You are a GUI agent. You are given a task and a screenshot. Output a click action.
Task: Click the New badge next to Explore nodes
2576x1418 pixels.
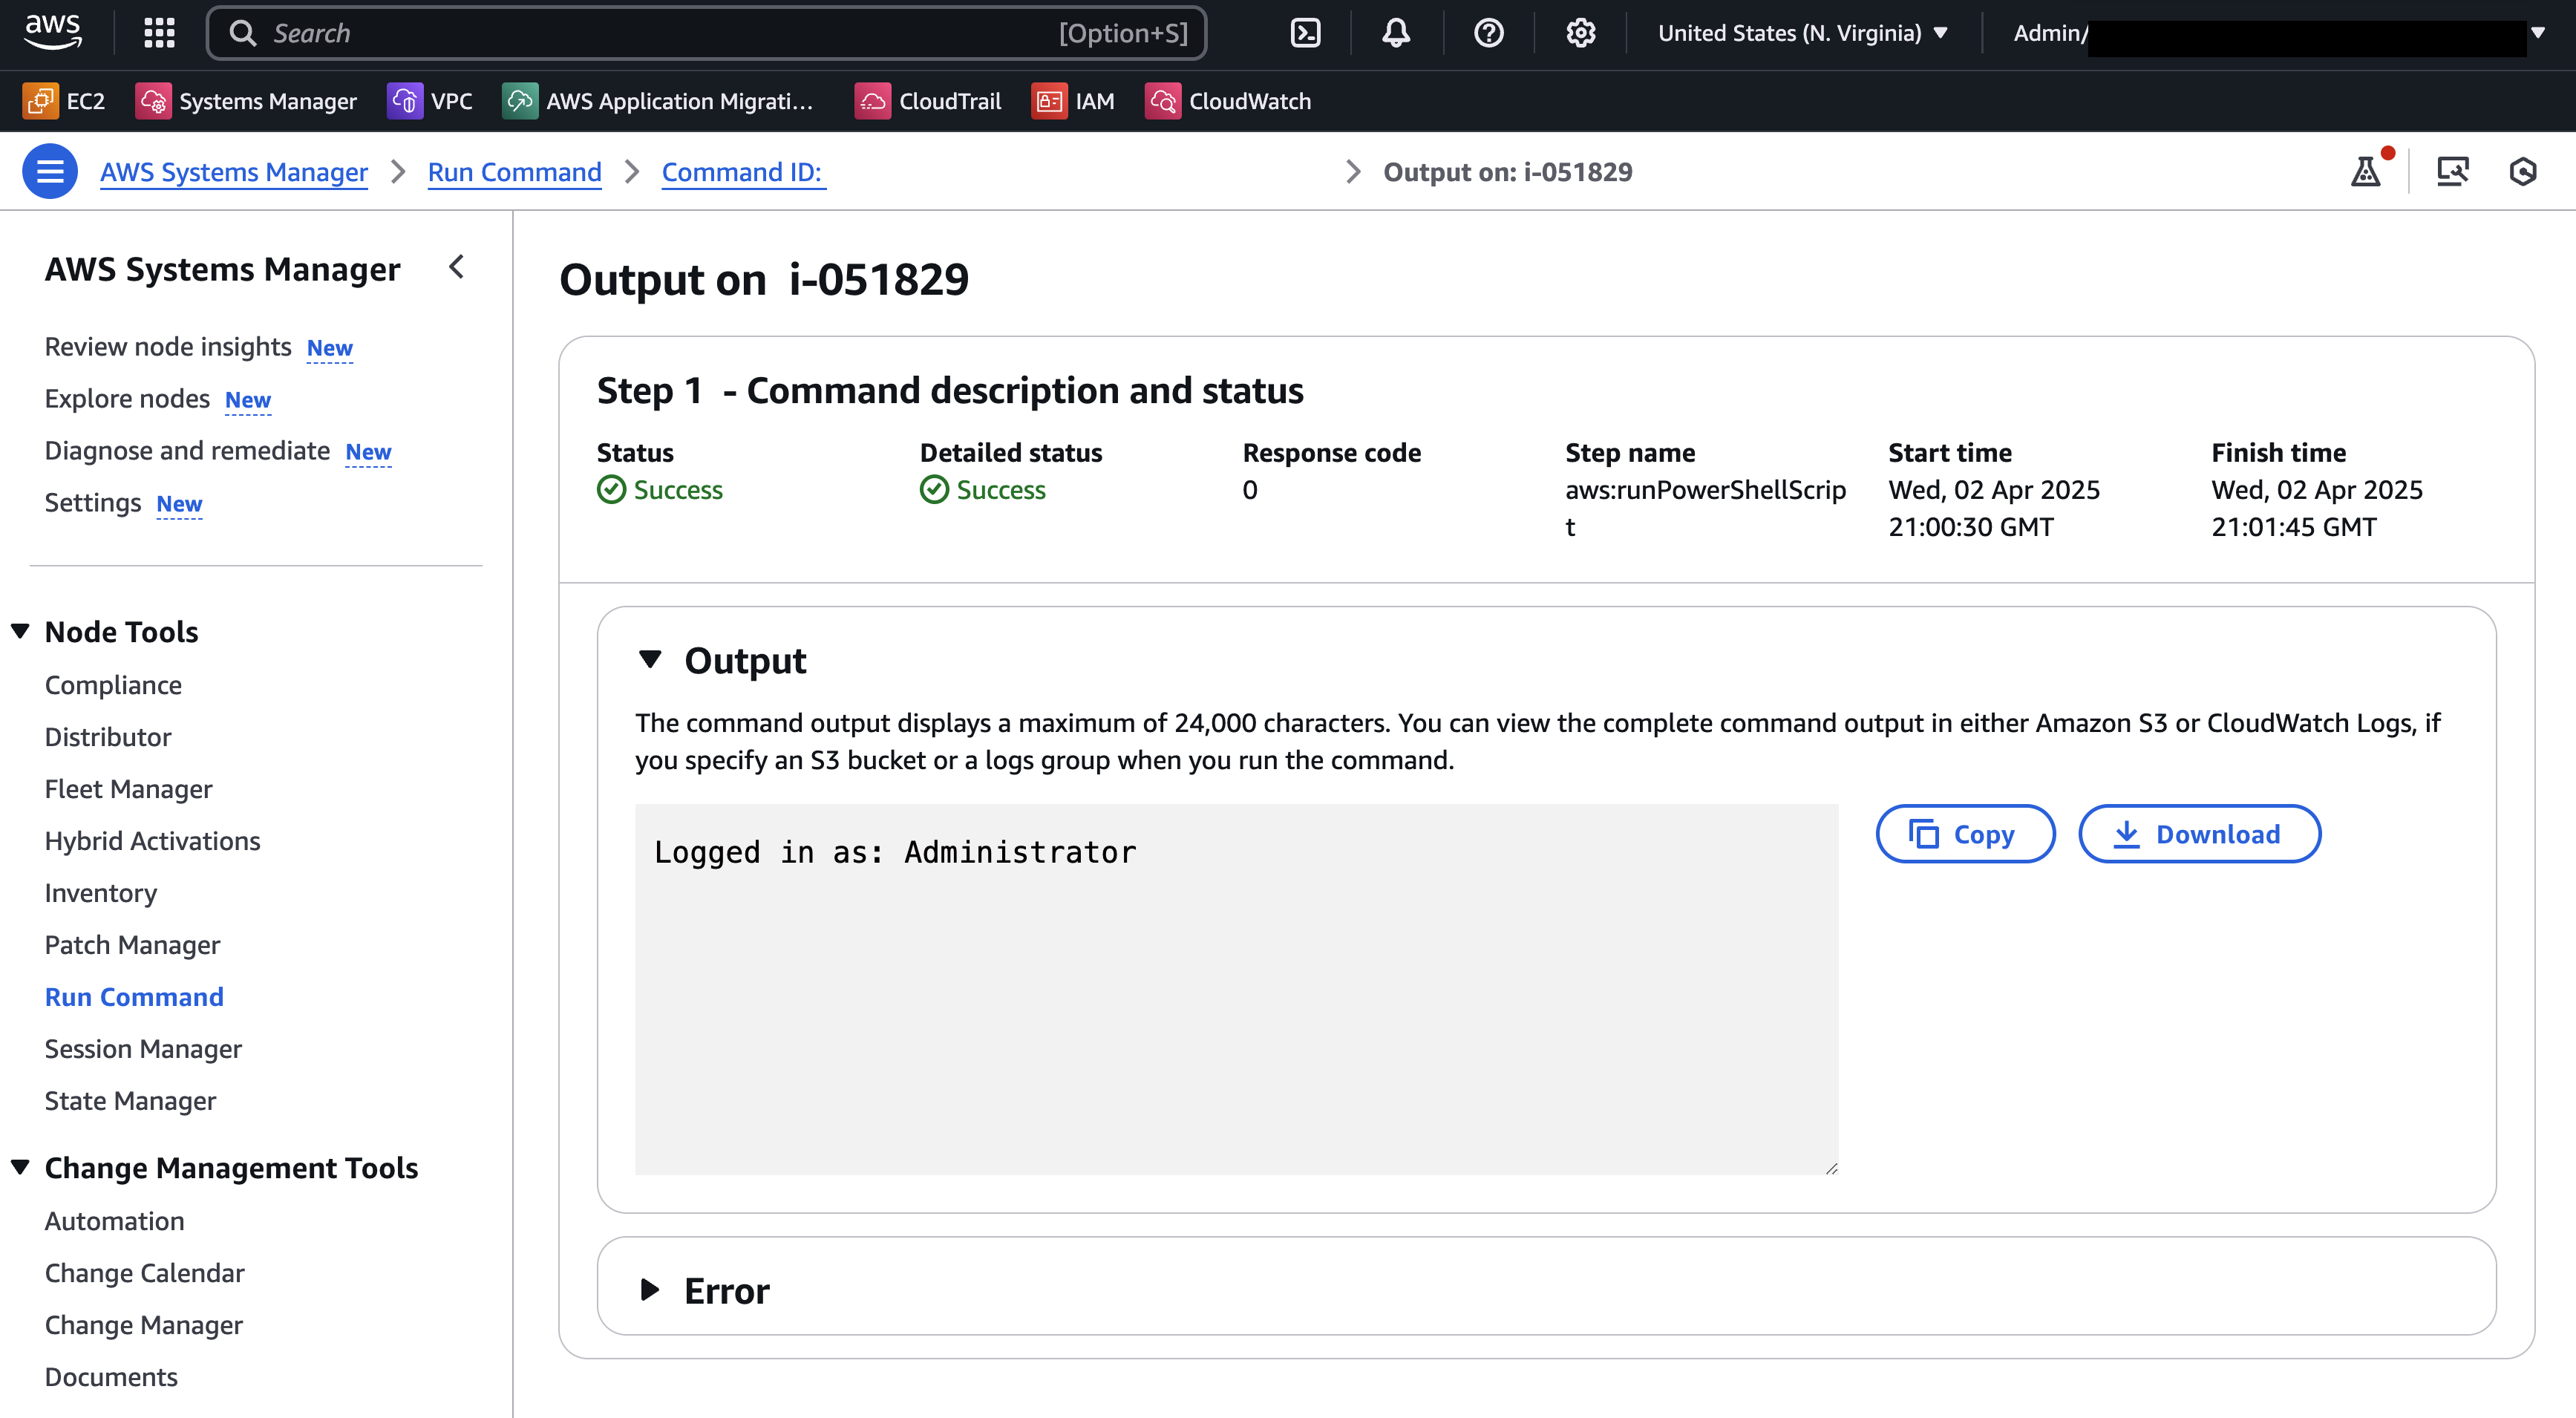tap(248, 400)
